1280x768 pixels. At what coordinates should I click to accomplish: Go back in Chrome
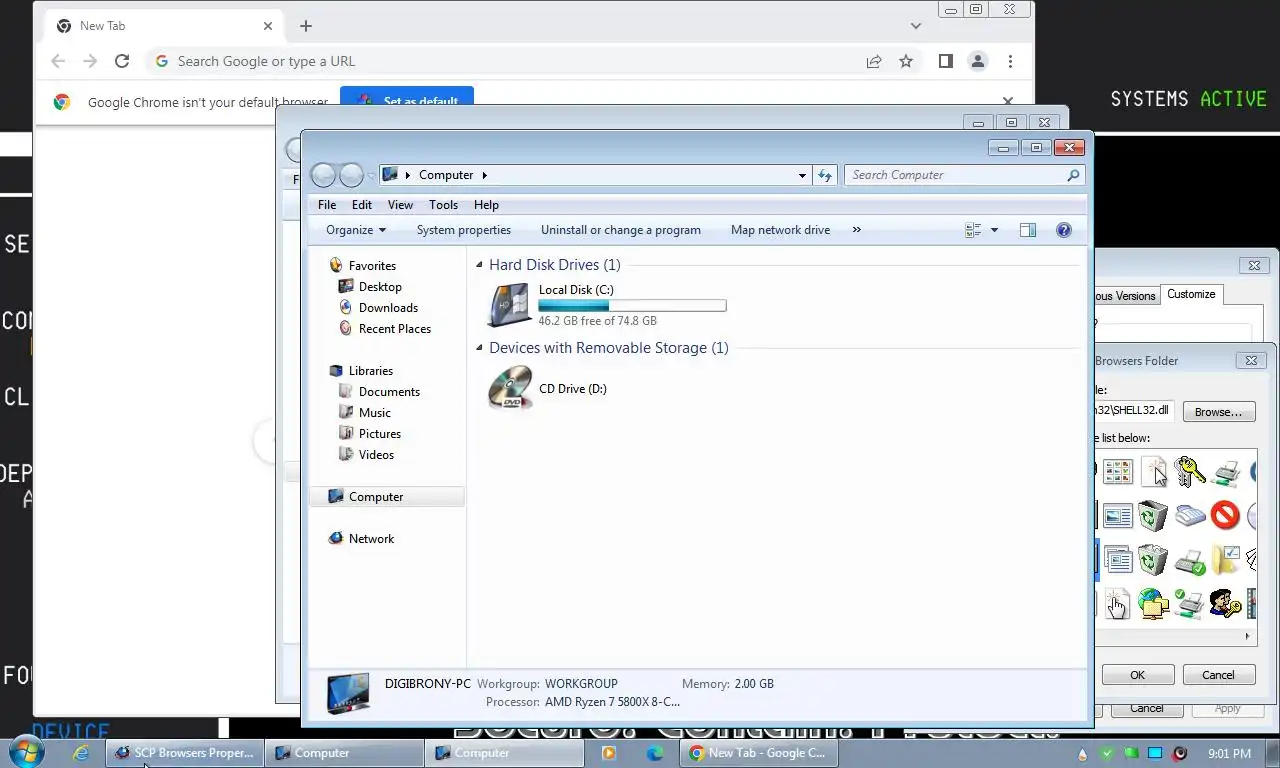click(58, 61)
